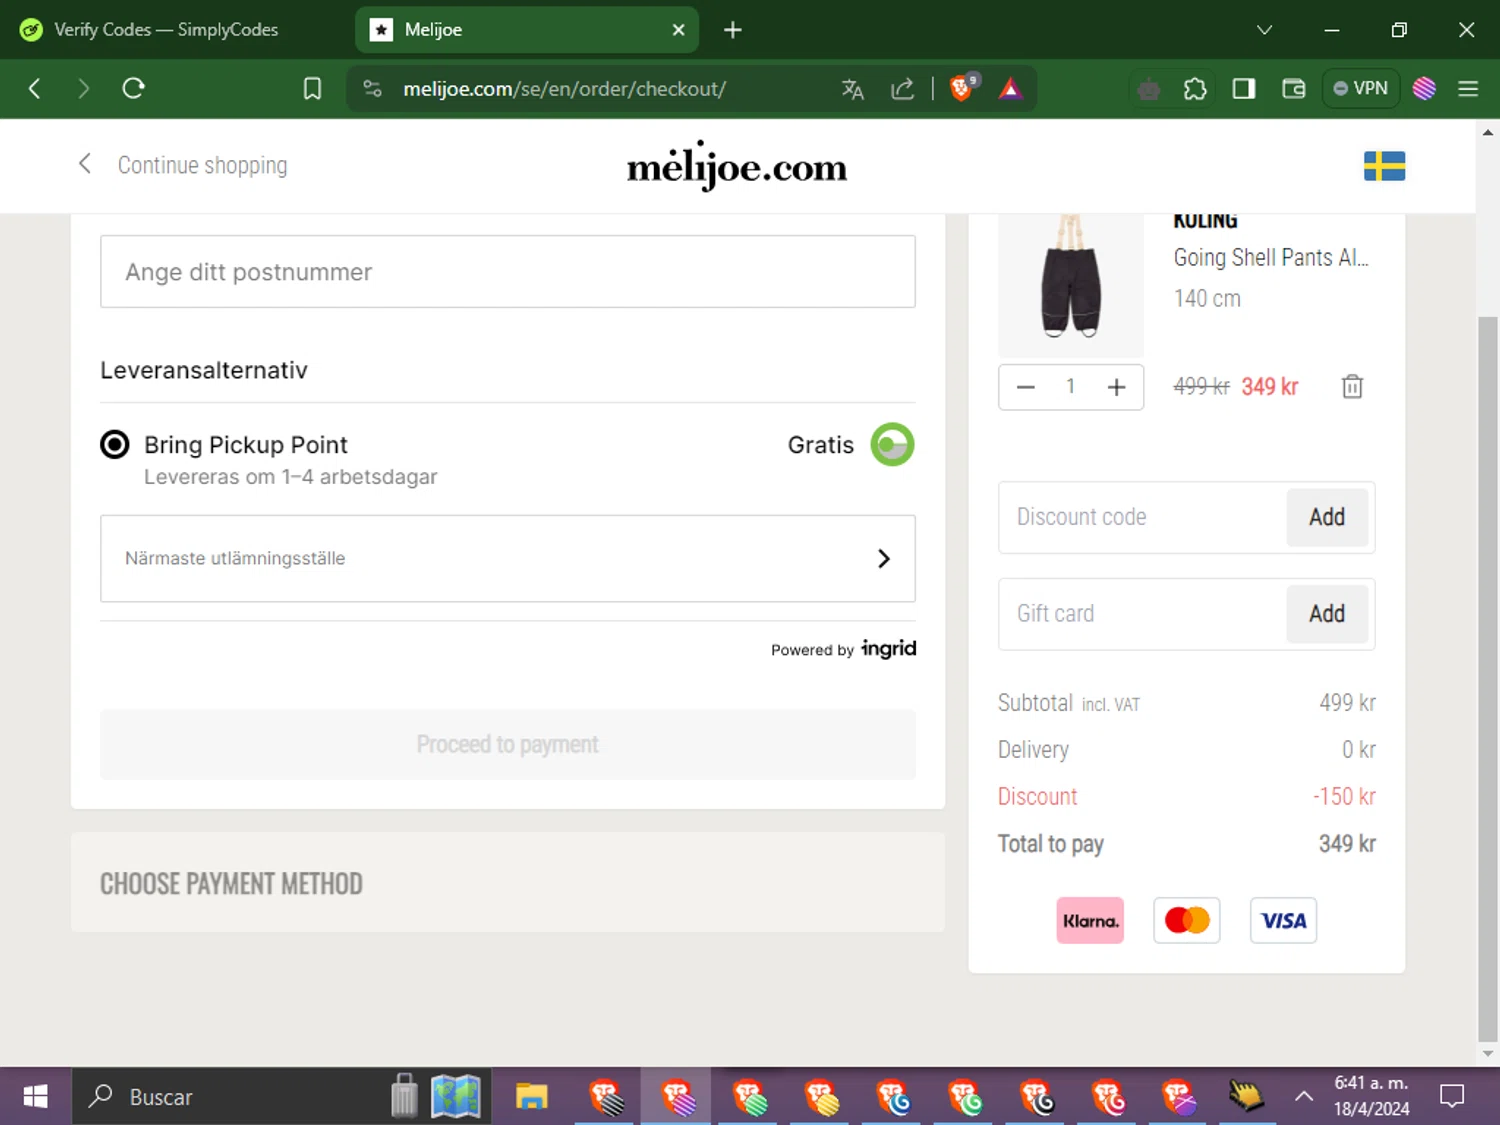Screen dimensions: 1500x1125
Task: Click the VISA payment logo
Action: (x=1283, y=921)
